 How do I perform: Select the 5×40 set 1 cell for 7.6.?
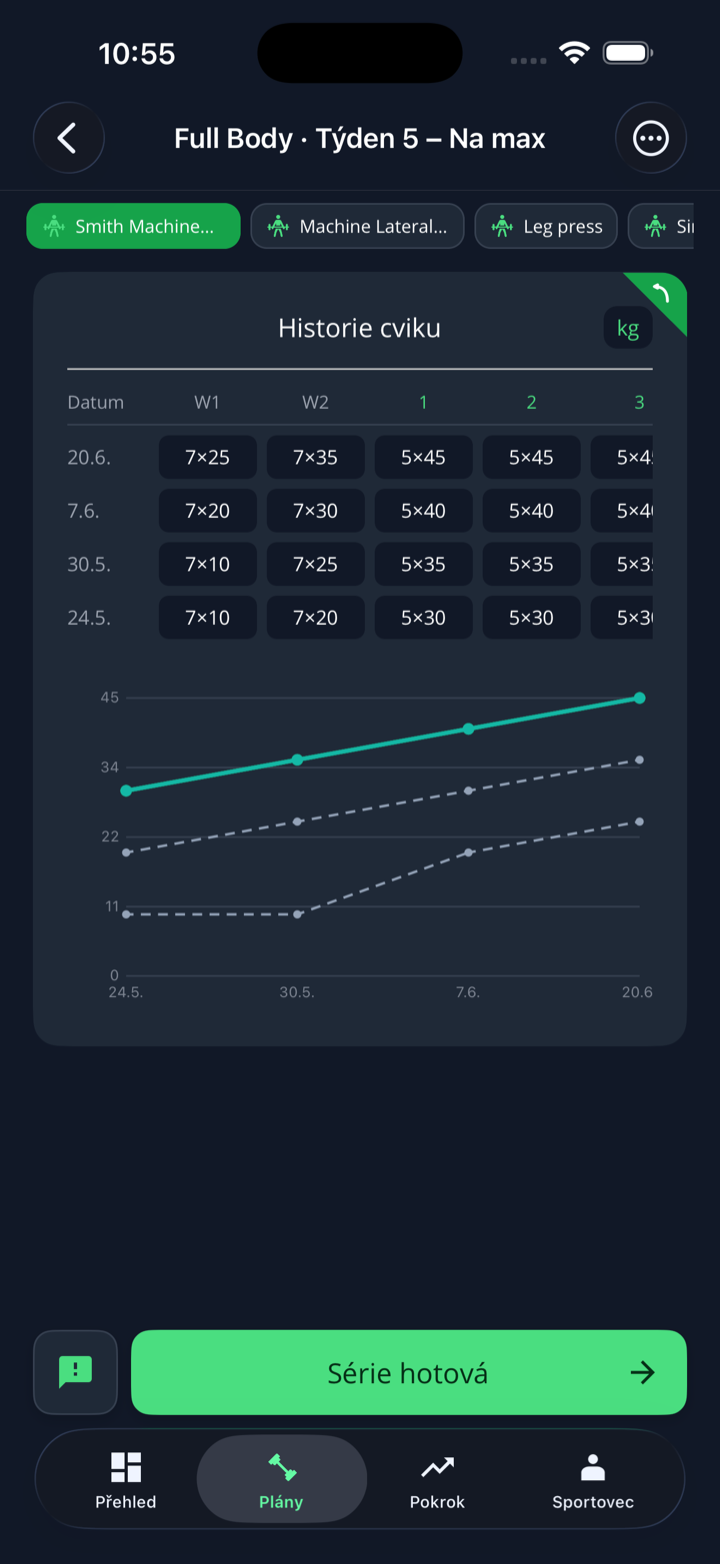(423, 511)
